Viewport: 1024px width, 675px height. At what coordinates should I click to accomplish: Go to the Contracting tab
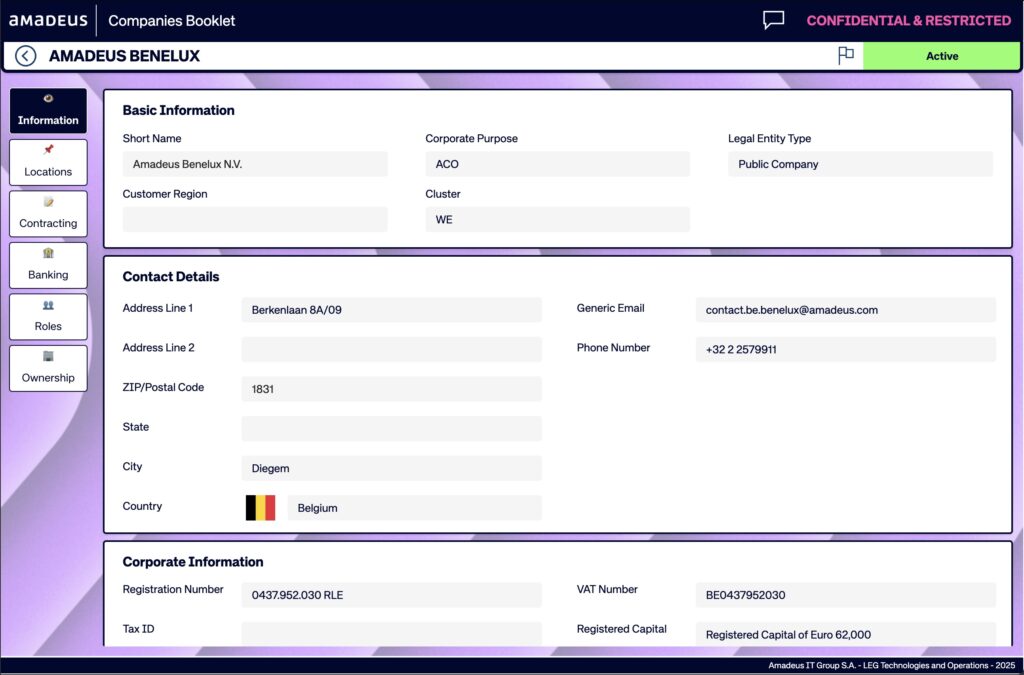tap(48, 213)
